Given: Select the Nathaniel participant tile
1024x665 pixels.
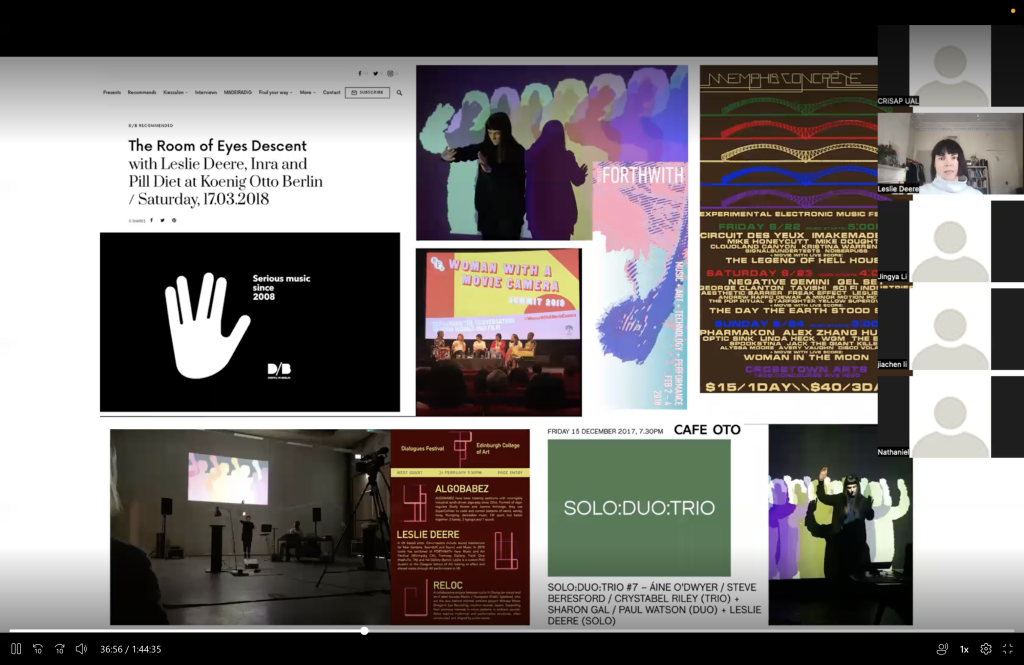Looking at the screenshot, I should tap(950, 416).
